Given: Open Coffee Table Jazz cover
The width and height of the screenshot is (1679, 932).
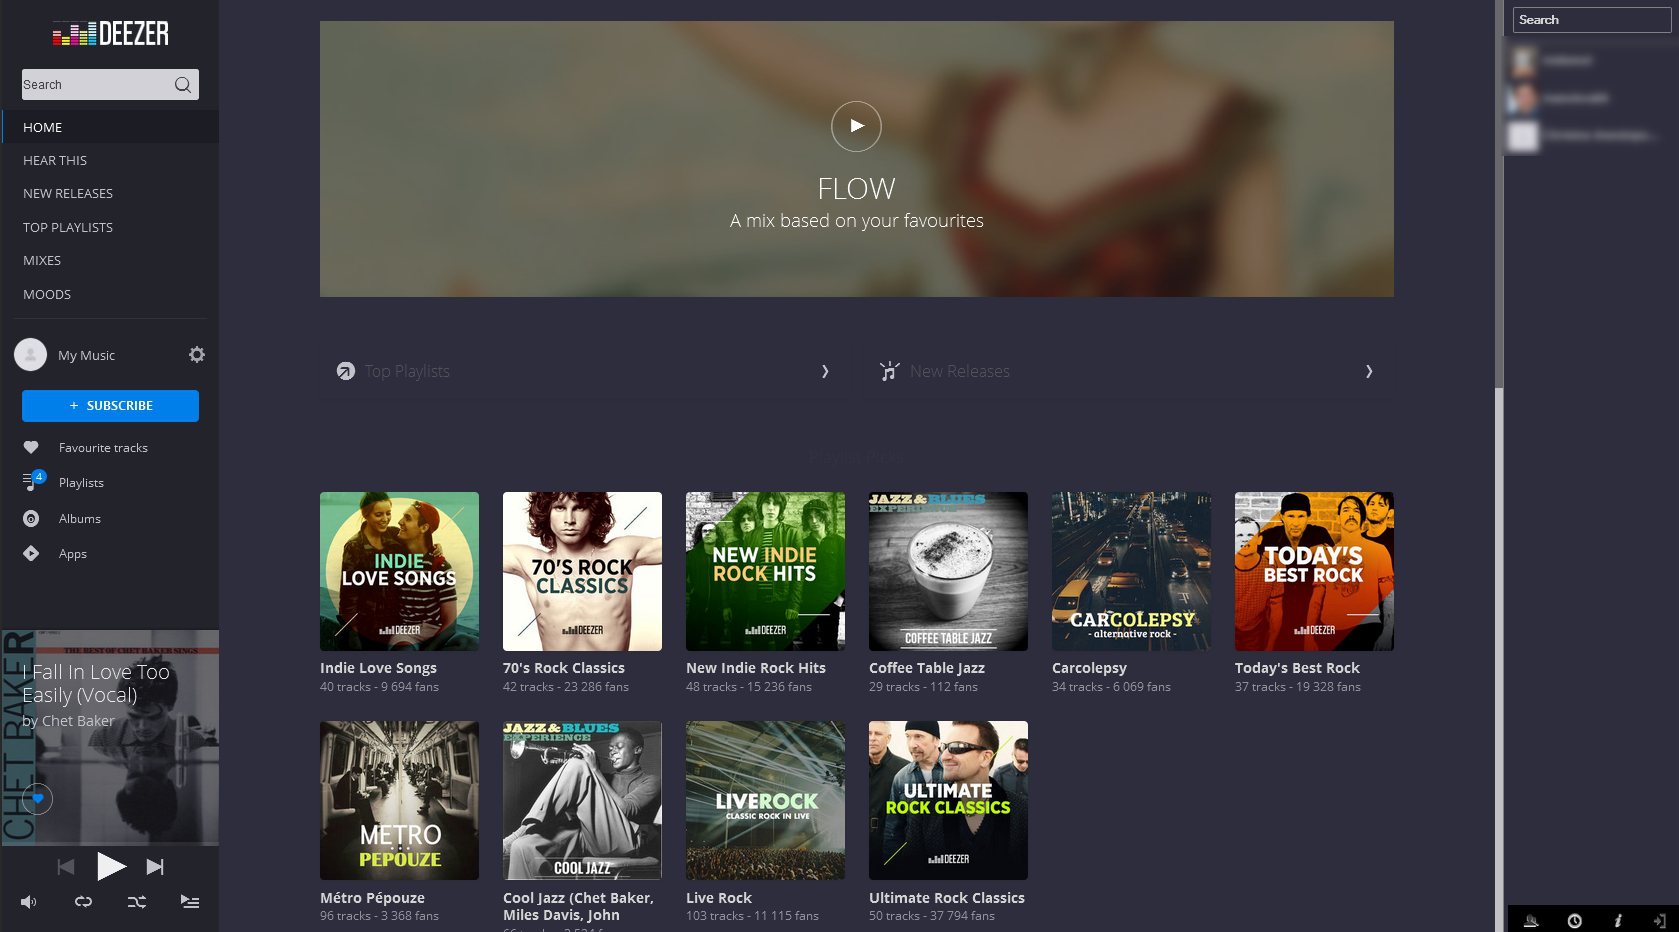Looking at the screenshot, I should [x=948, y=571].
